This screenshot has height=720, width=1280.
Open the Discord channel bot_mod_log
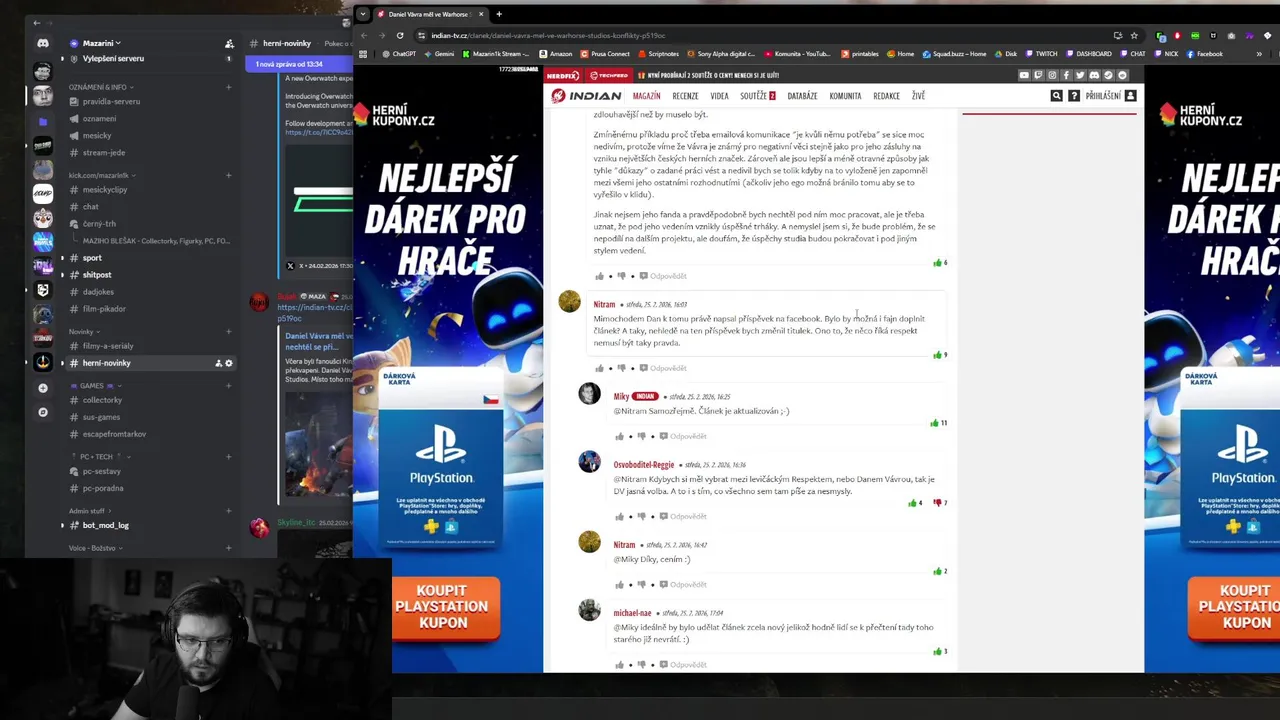coord(105,525)
